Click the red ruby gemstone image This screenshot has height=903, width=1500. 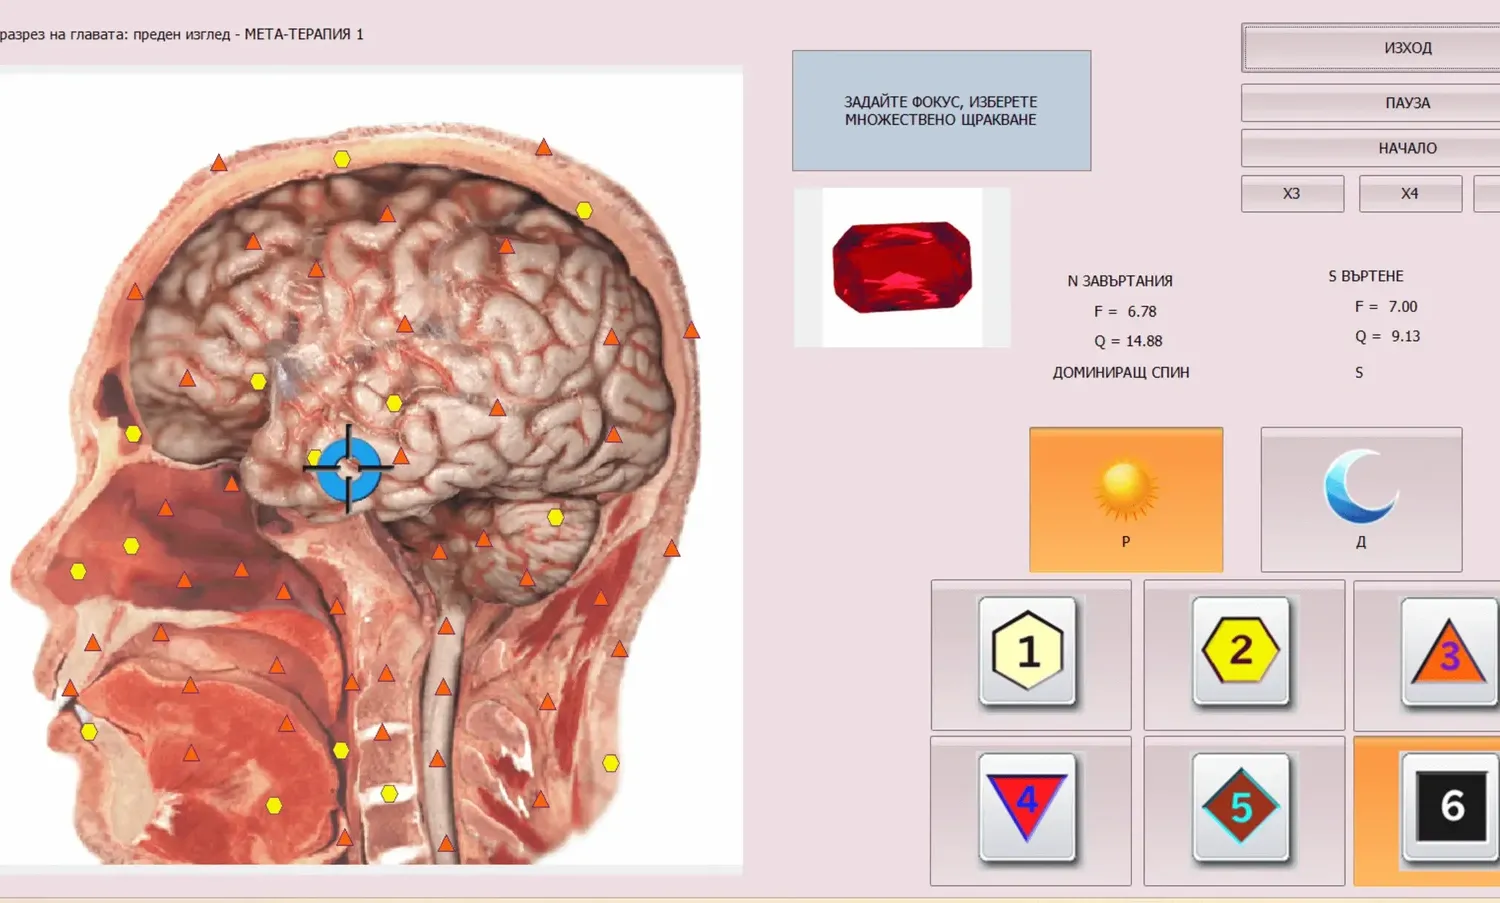tap(902, 267)
